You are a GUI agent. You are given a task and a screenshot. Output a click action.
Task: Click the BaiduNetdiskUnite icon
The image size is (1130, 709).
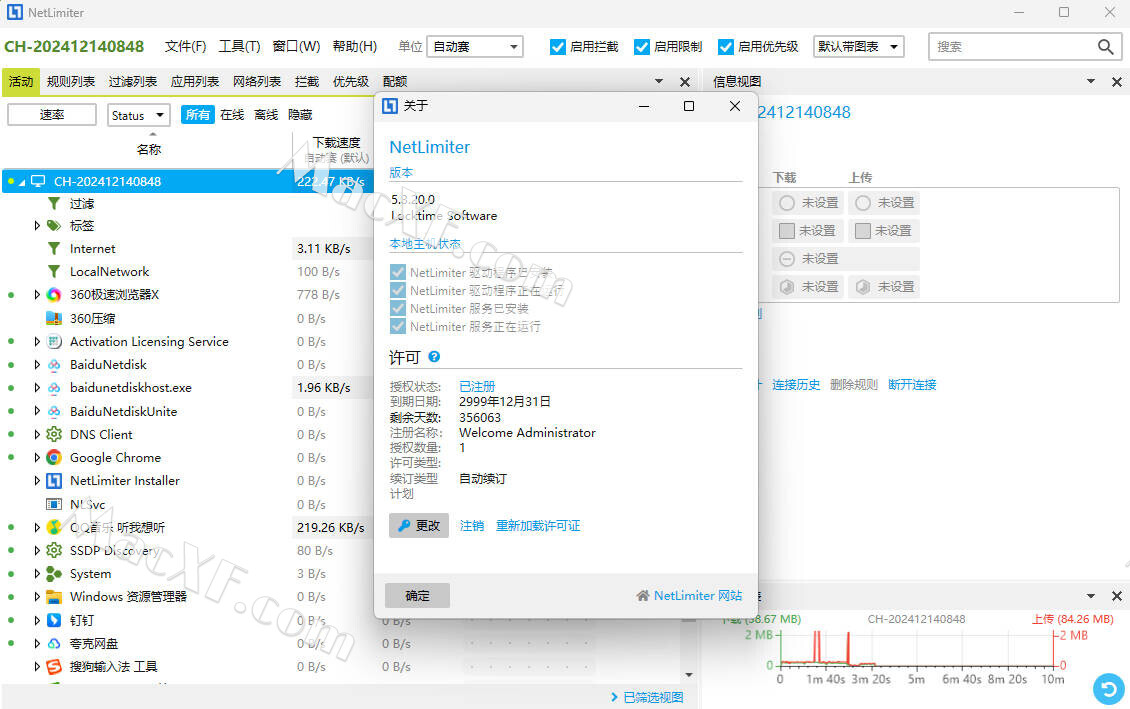54,411
